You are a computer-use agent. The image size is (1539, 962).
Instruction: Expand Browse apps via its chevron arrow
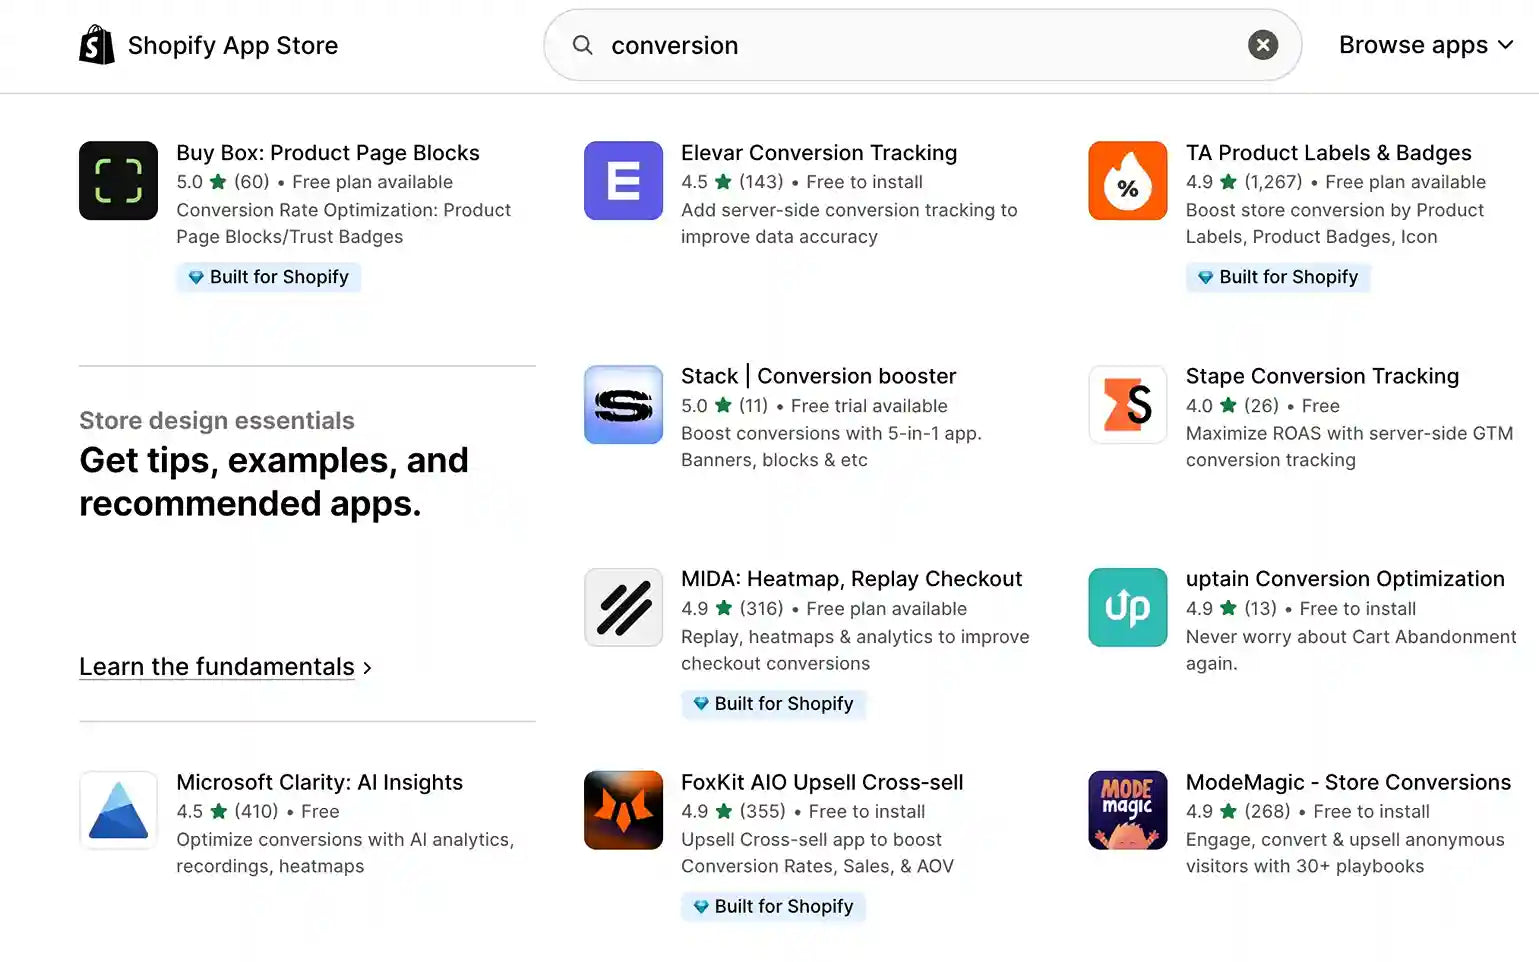(x=1505, y=45)
